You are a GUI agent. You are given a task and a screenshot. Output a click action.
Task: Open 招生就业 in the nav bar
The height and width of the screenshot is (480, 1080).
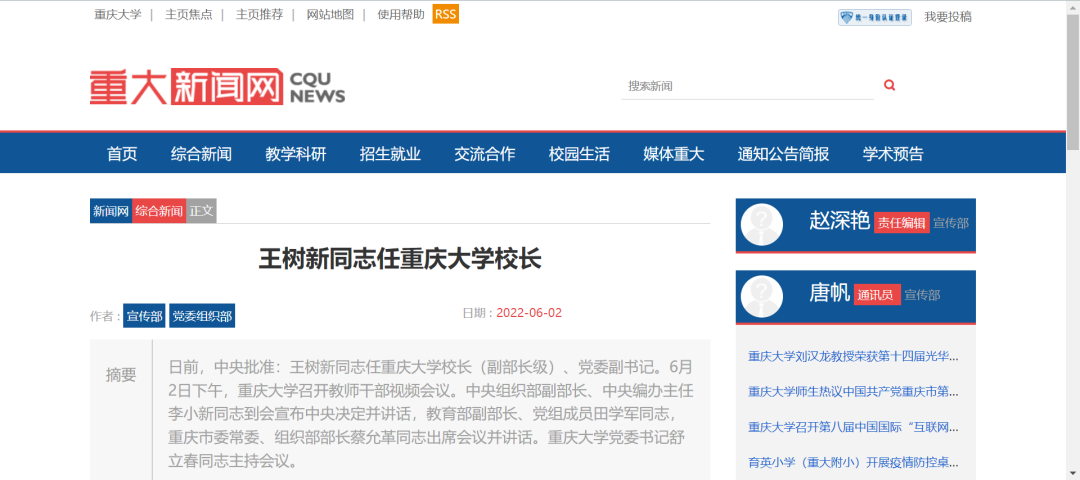pos(390,154)
